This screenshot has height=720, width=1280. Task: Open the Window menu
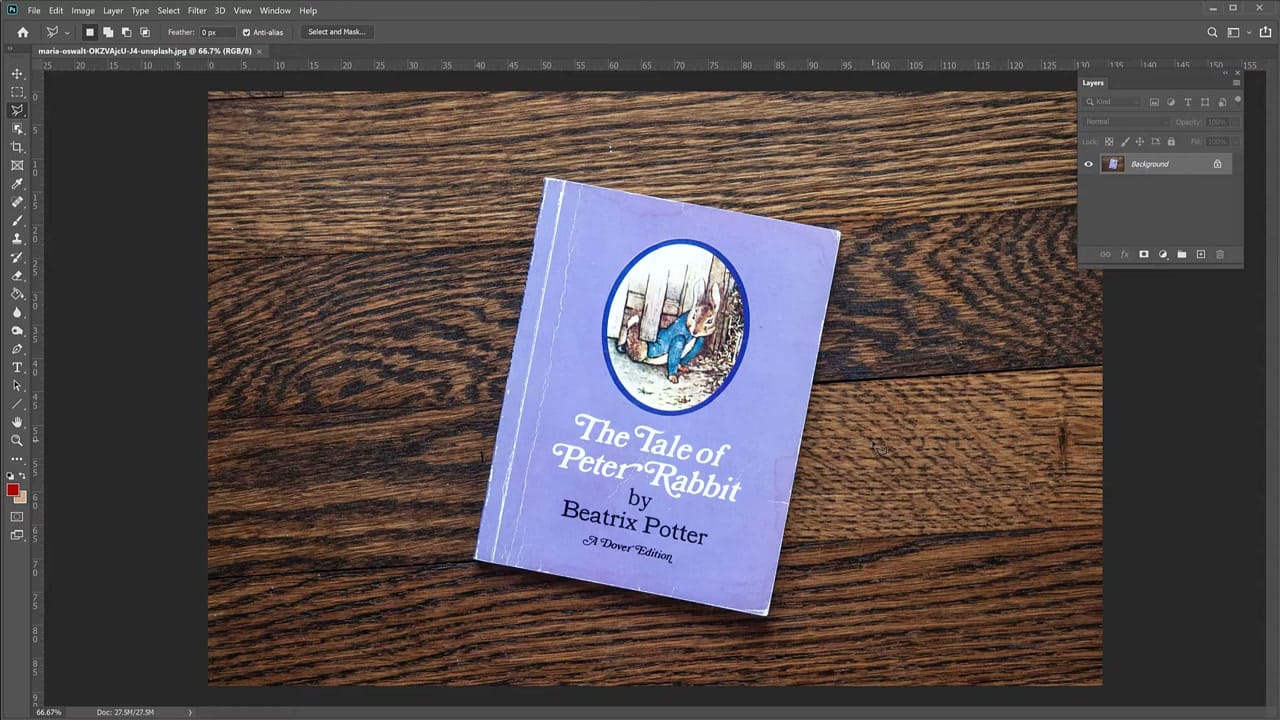click(x=275, y=11)
